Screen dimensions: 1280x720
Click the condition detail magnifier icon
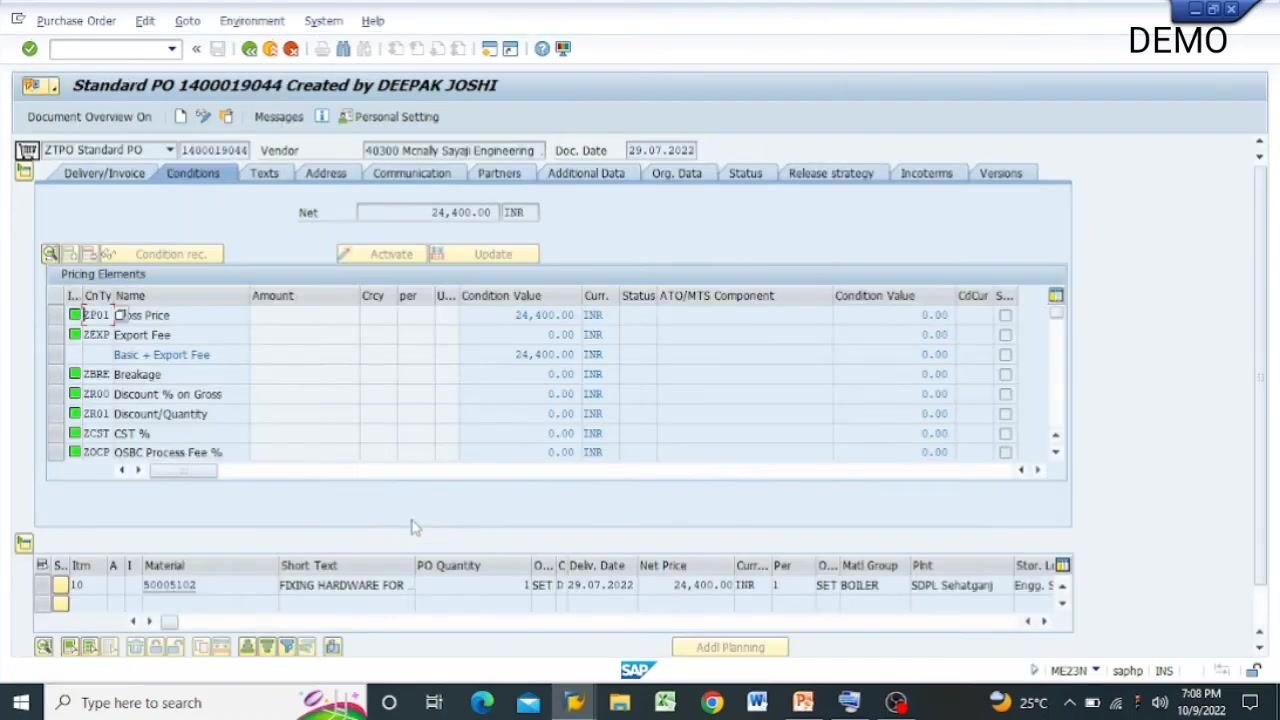coord(50,254)
